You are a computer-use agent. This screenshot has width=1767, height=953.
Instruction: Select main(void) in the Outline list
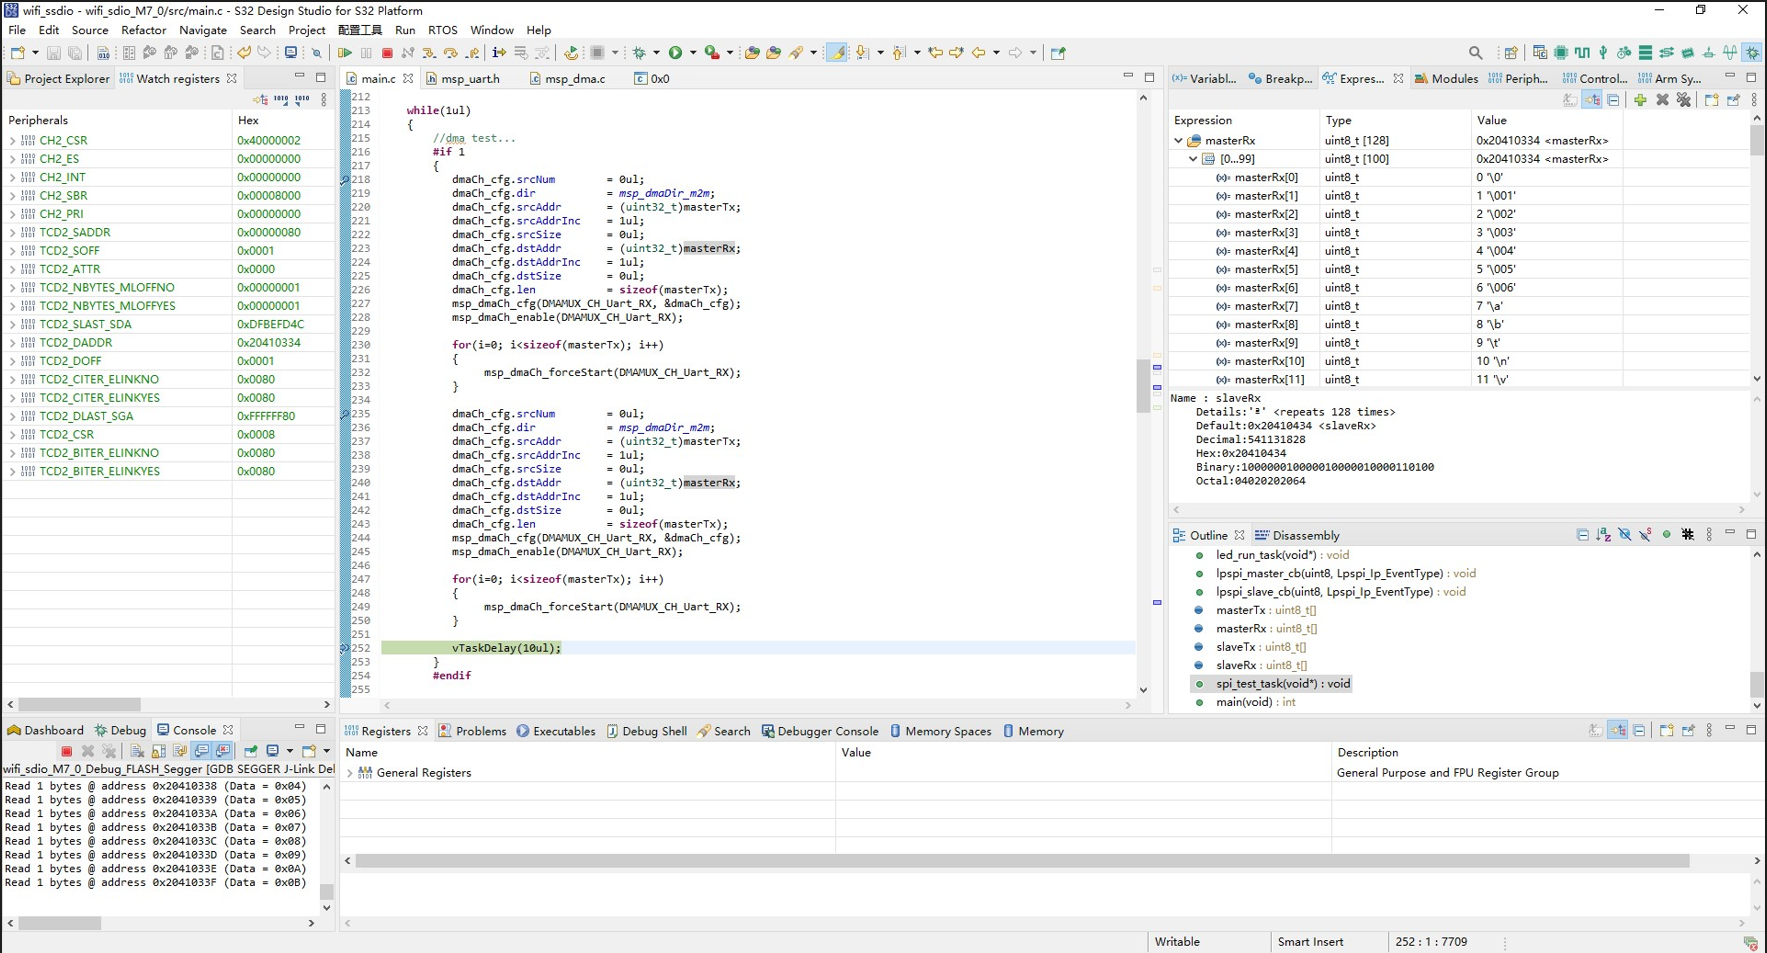tap(1243, 702)
